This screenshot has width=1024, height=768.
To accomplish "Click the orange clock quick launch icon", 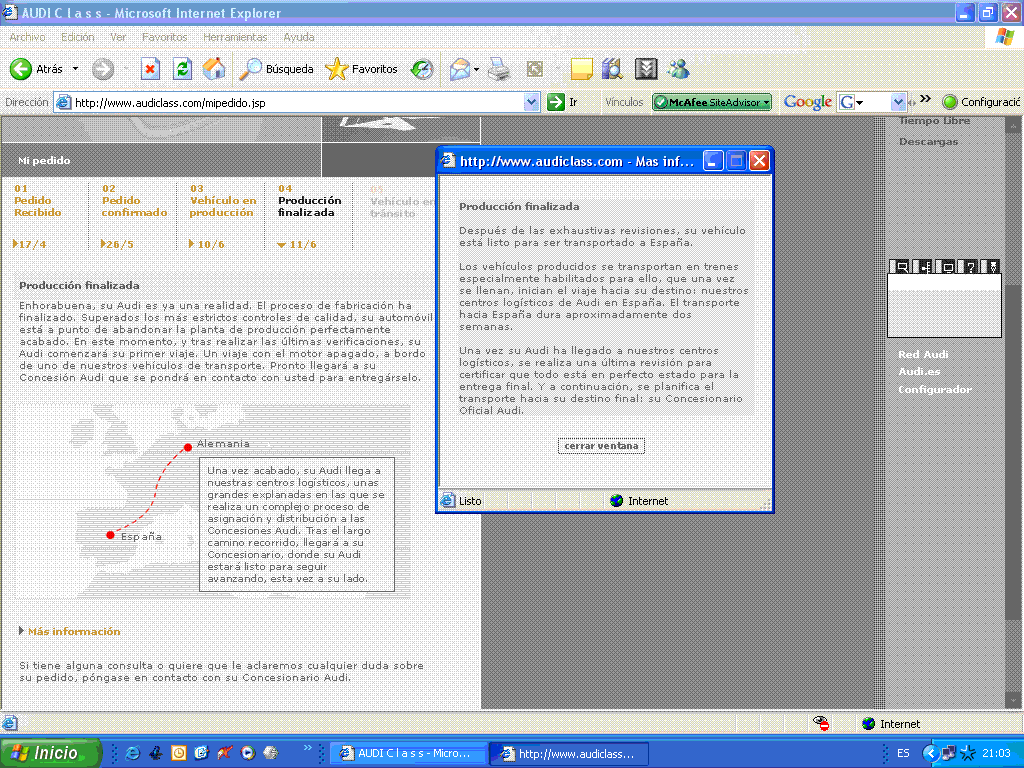I will [x=178, y=753].
